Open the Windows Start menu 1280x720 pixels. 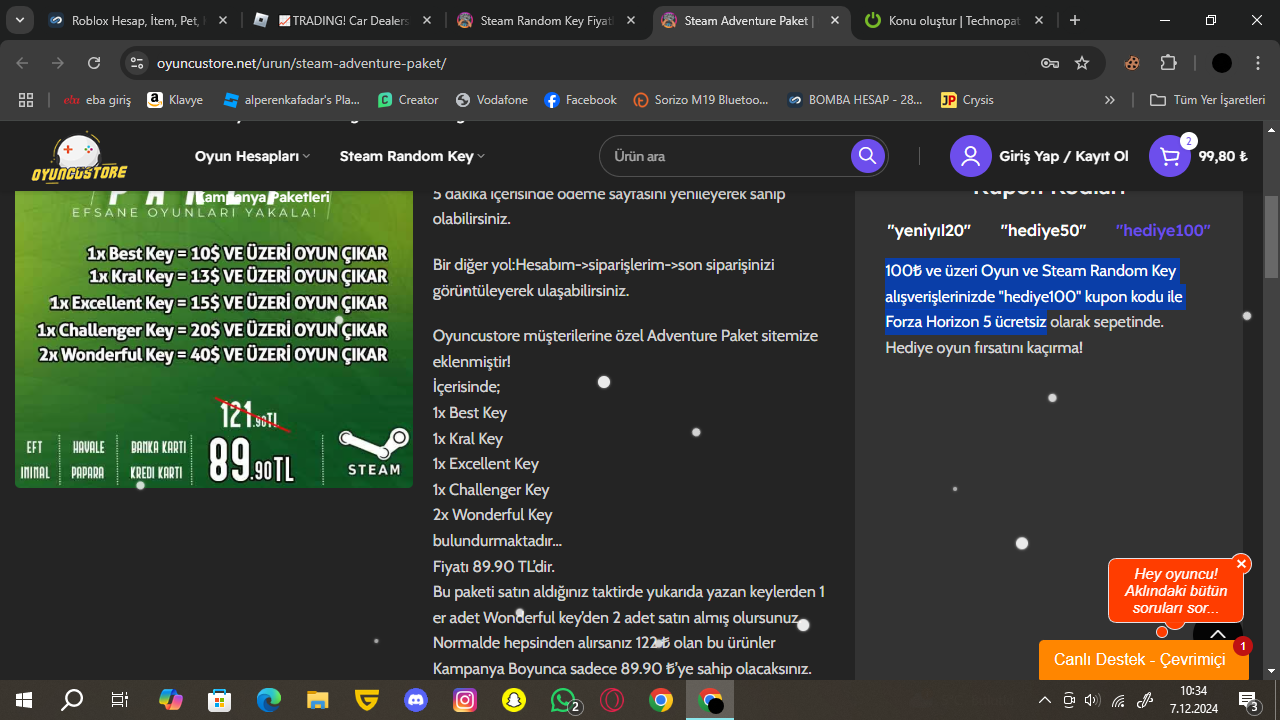coord(24,700)
